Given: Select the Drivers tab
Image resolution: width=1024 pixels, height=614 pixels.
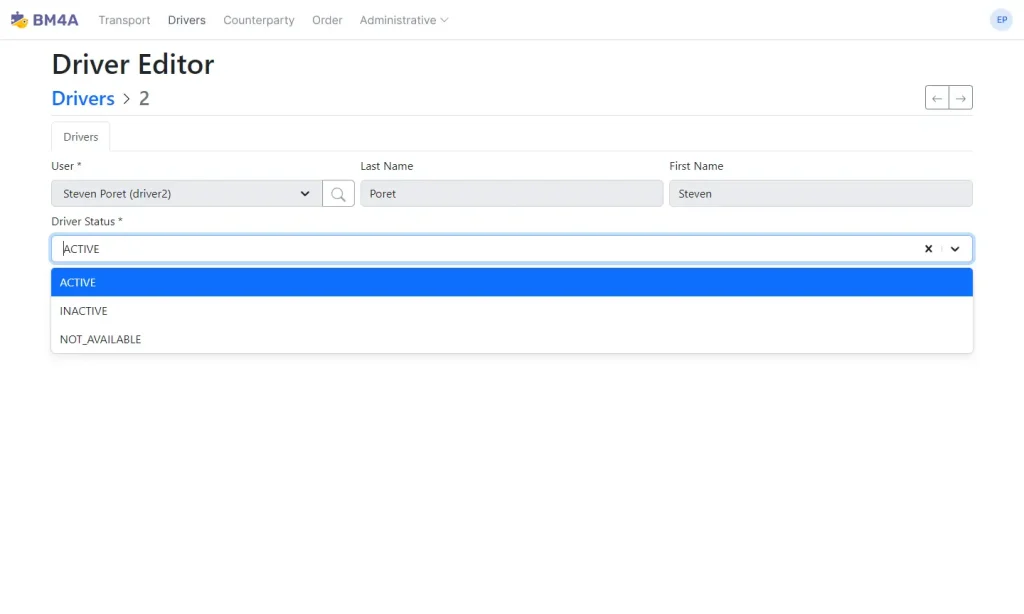Looking at the screenshot, I should coord(80,137).
